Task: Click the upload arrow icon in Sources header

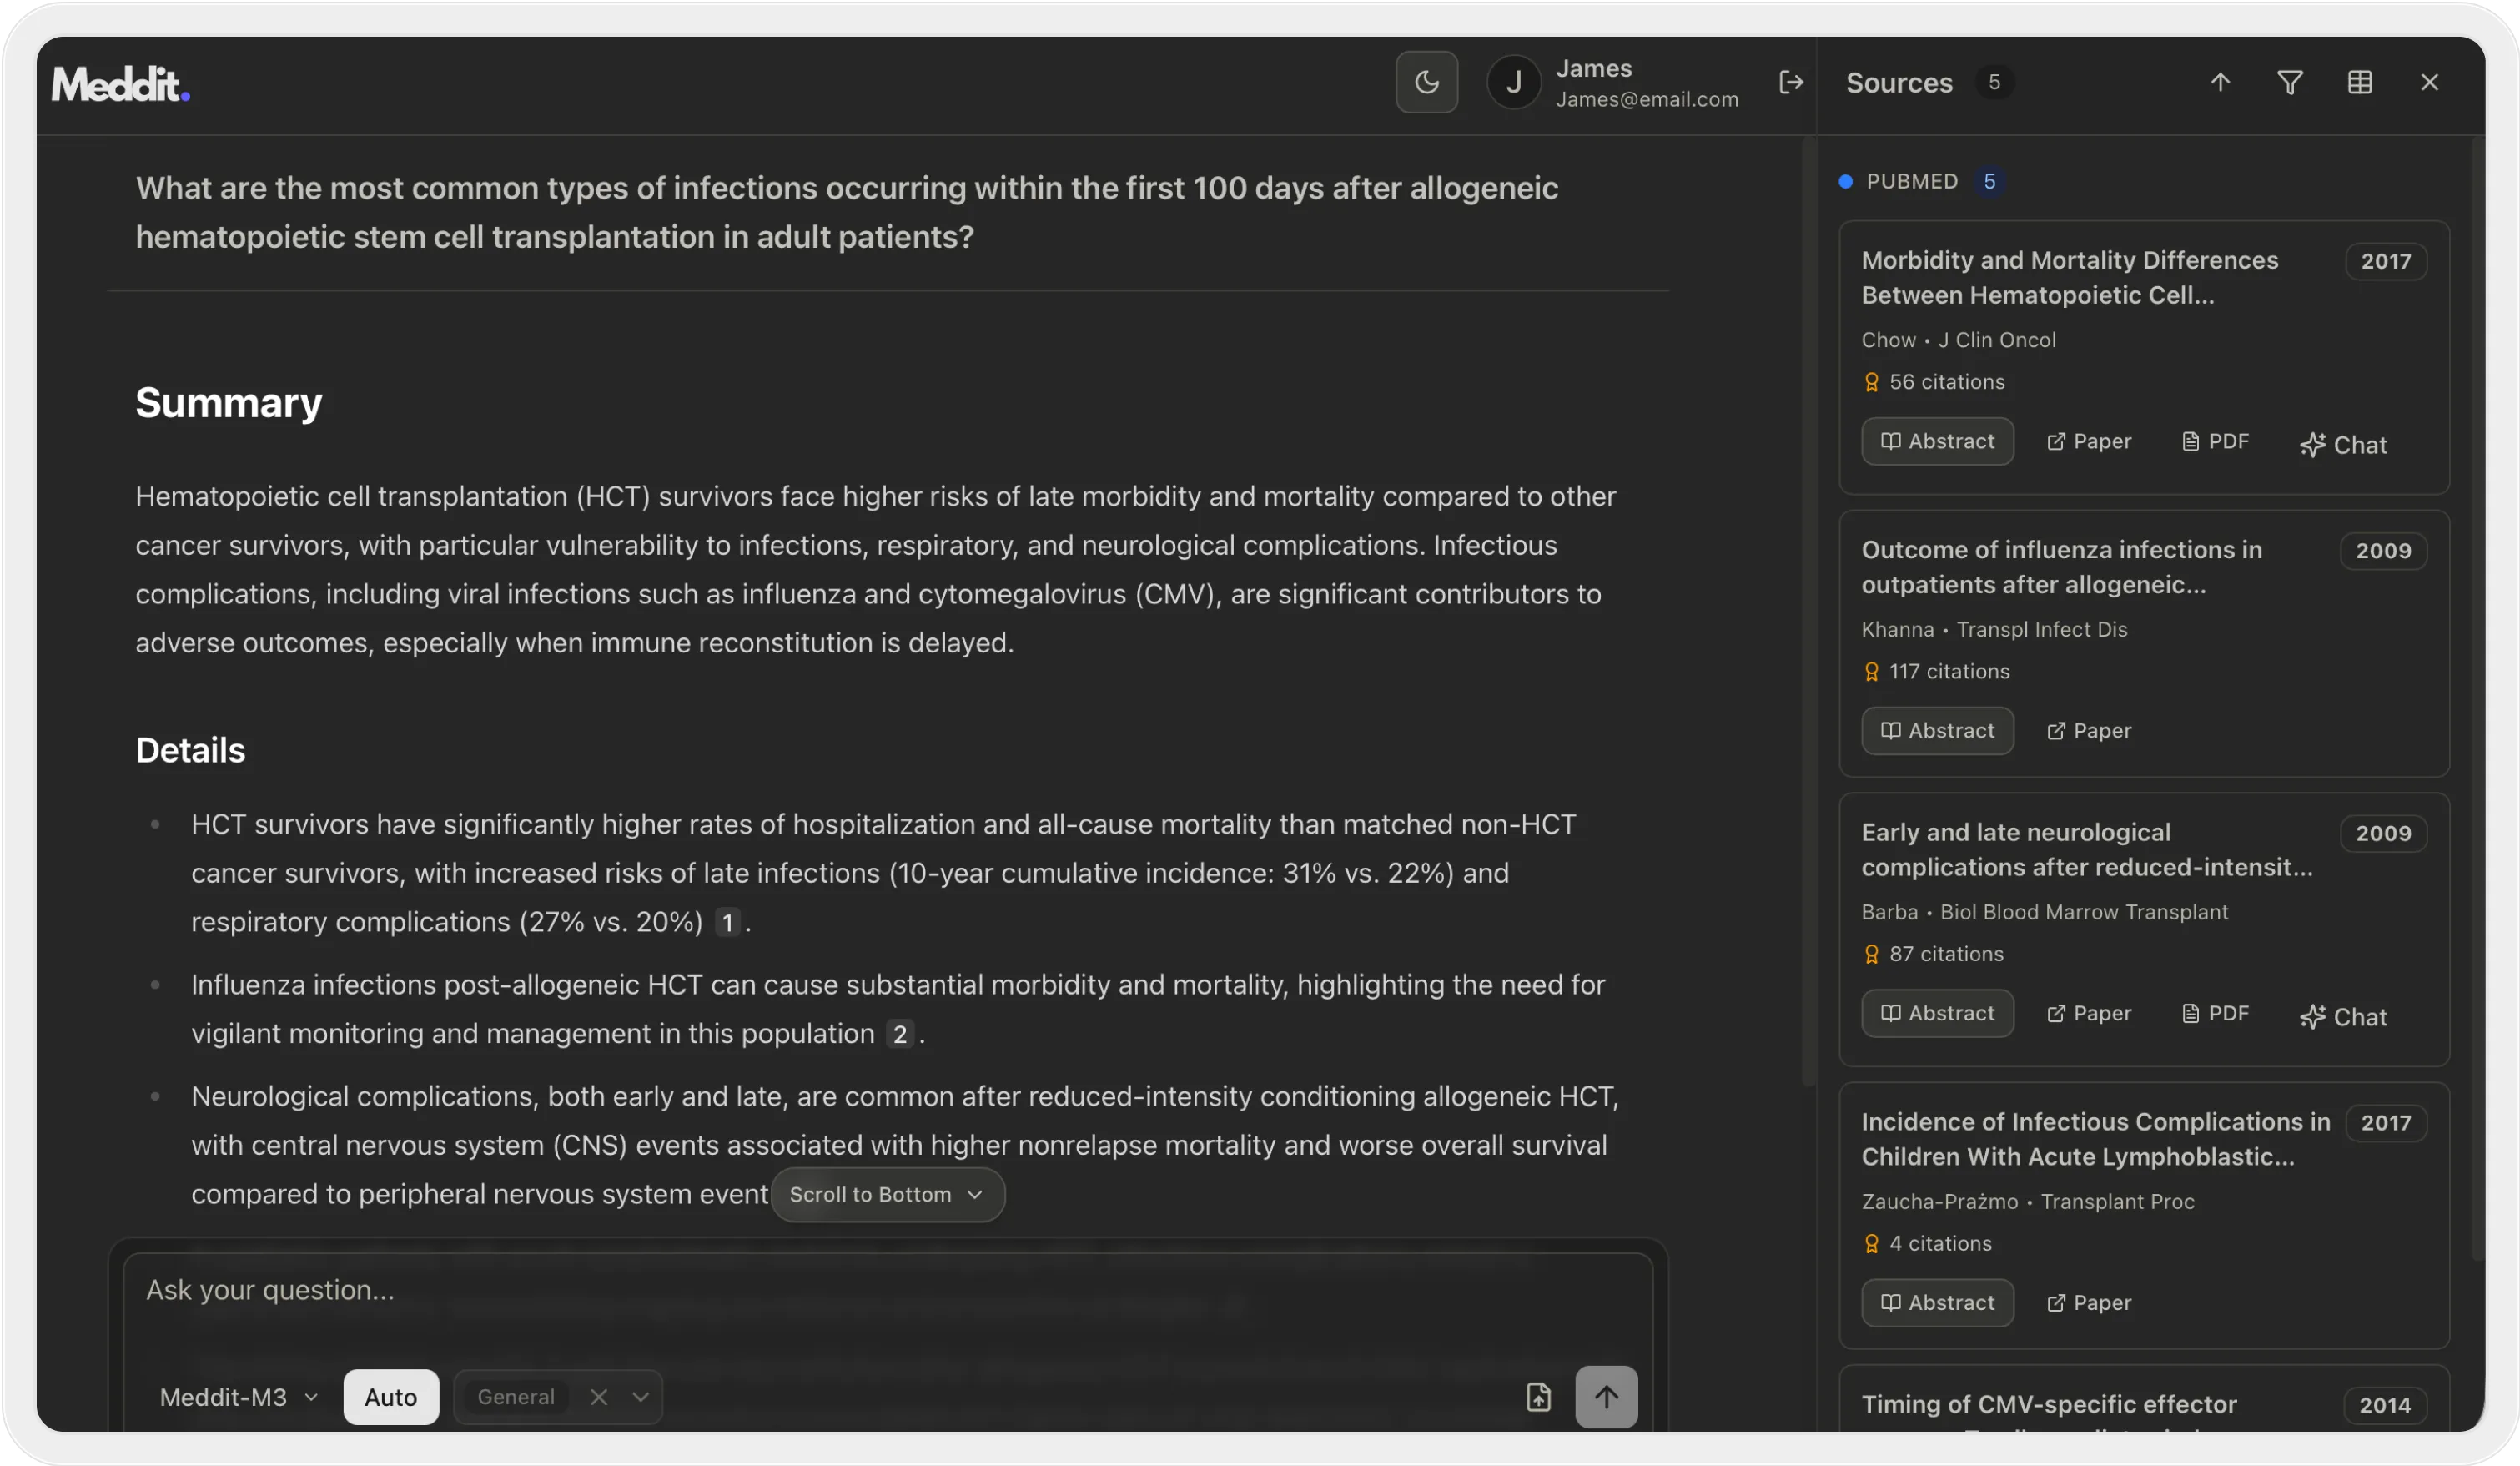Action: [x=2219, y=82]
